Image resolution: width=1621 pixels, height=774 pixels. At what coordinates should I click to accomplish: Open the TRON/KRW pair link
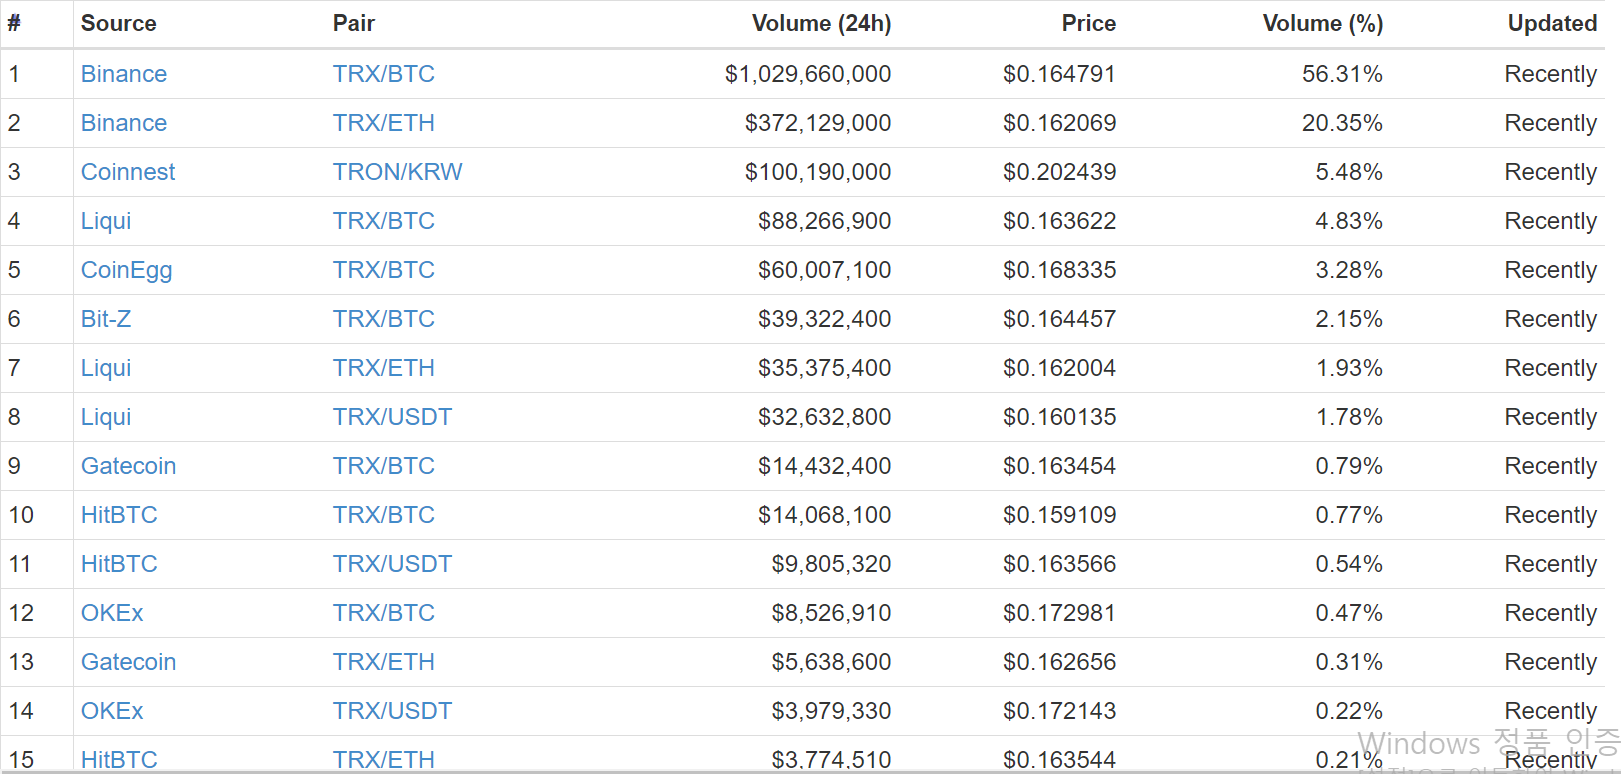398,172
